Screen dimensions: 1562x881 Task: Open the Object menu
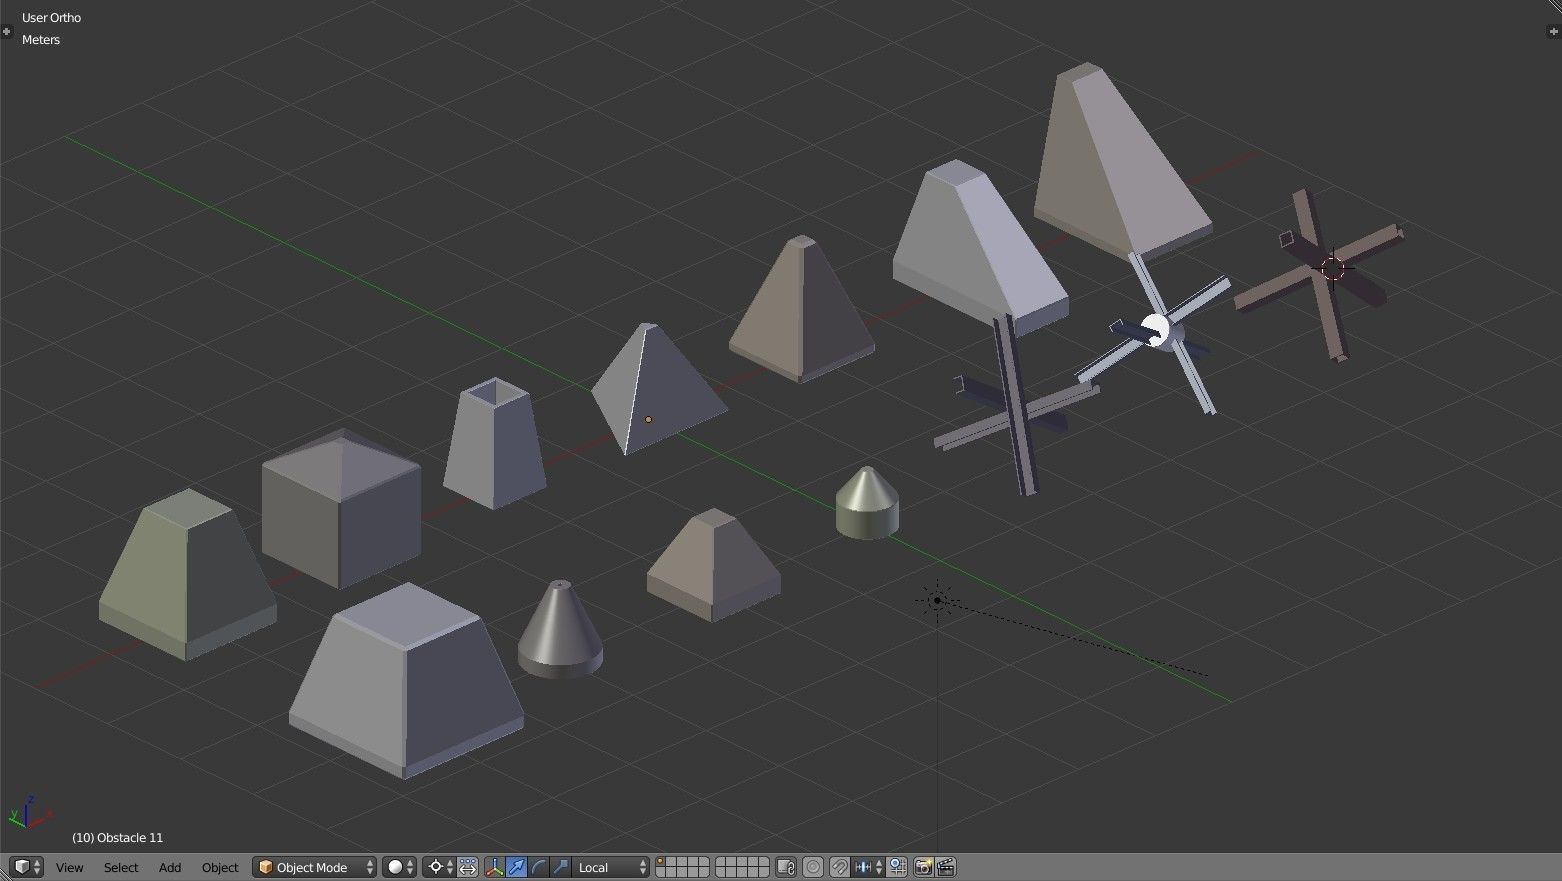click(220, 867)
